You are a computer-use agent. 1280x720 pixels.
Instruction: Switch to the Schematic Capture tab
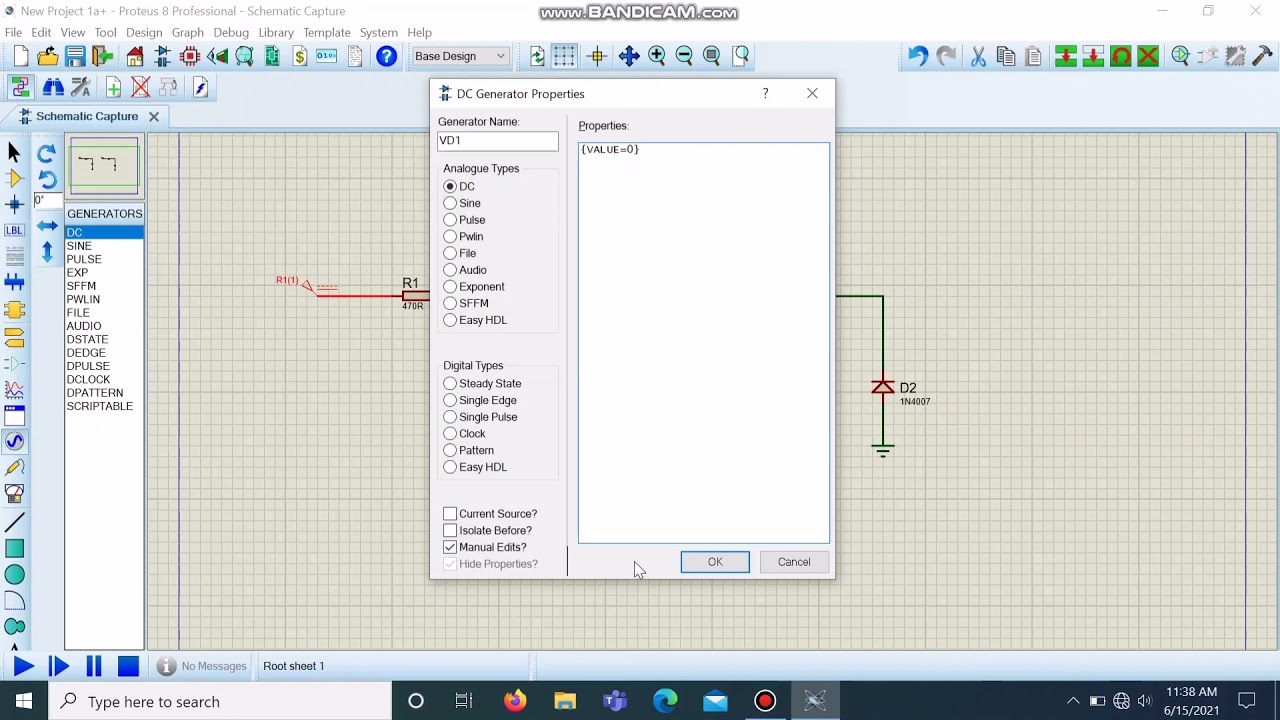87,116
